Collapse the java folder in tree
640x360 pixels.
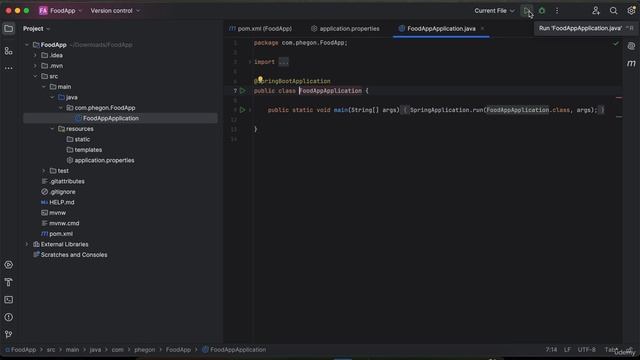click(52, 98)
